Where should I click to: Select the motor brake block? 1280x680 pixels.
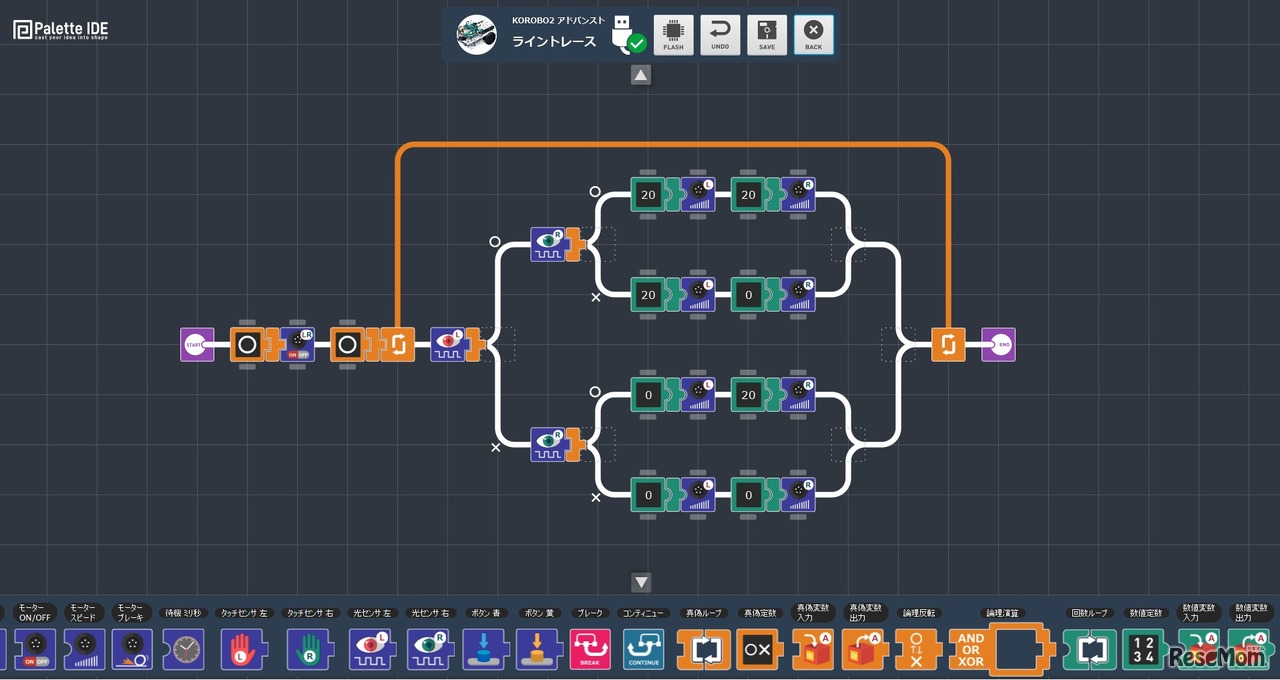coord(132,648)
